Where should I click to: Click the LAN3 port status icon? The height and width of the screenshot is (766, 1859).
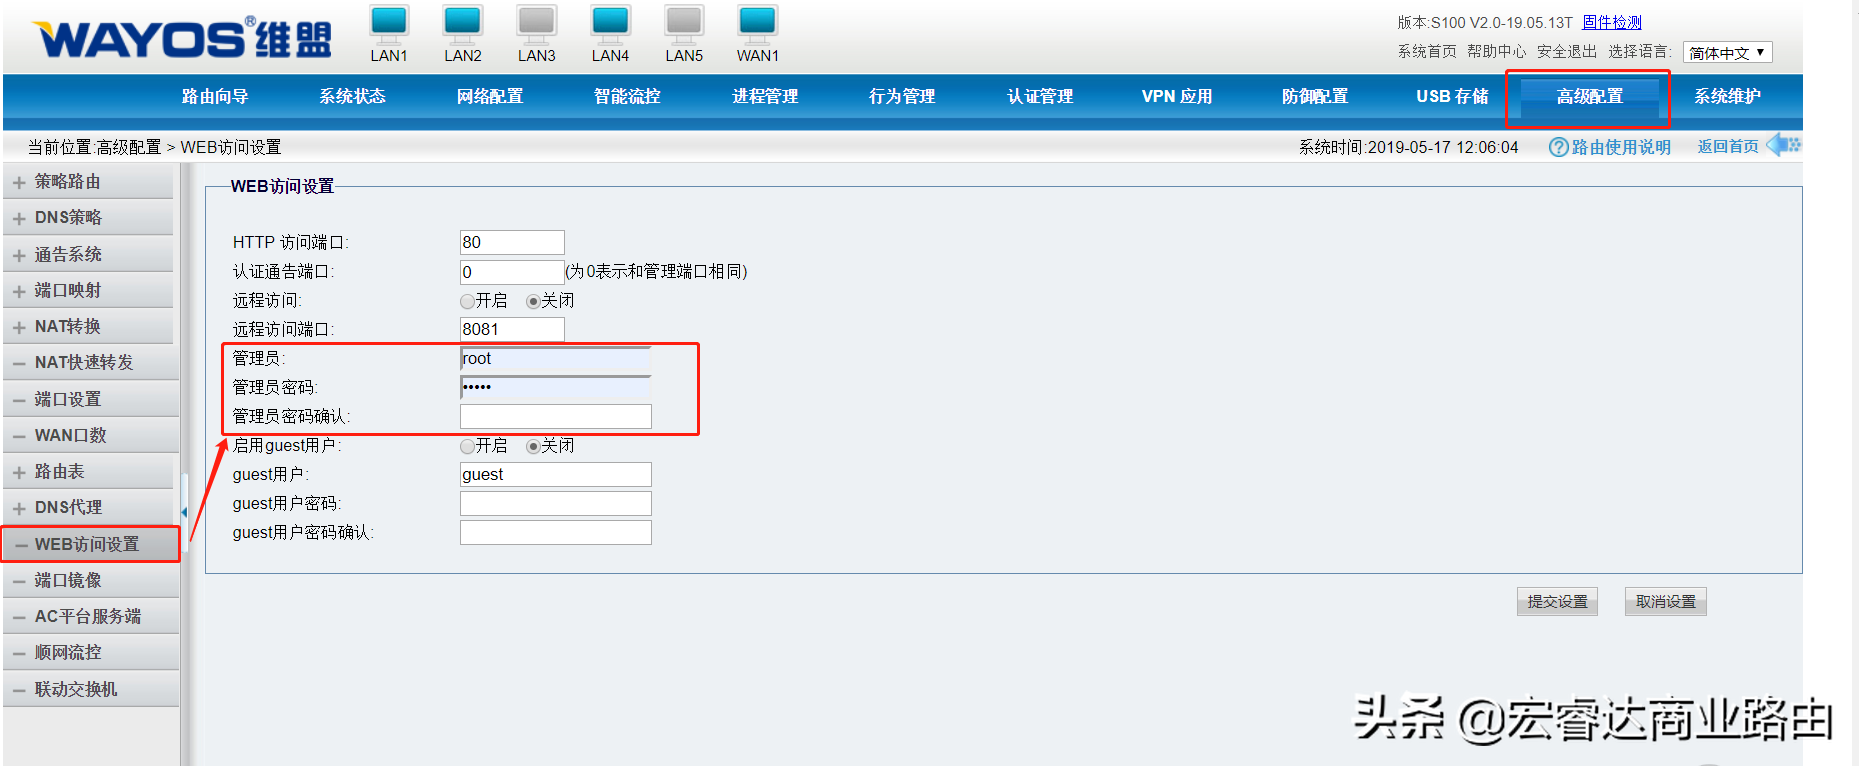click(x=536, y=23)
